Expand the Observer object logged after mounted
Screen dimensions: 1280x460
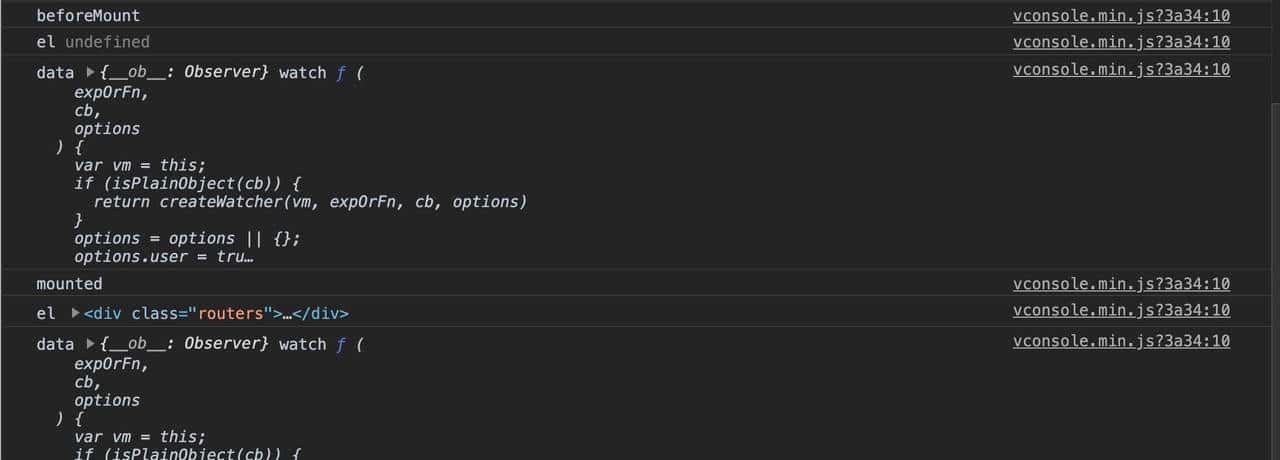tap(90, 344)
